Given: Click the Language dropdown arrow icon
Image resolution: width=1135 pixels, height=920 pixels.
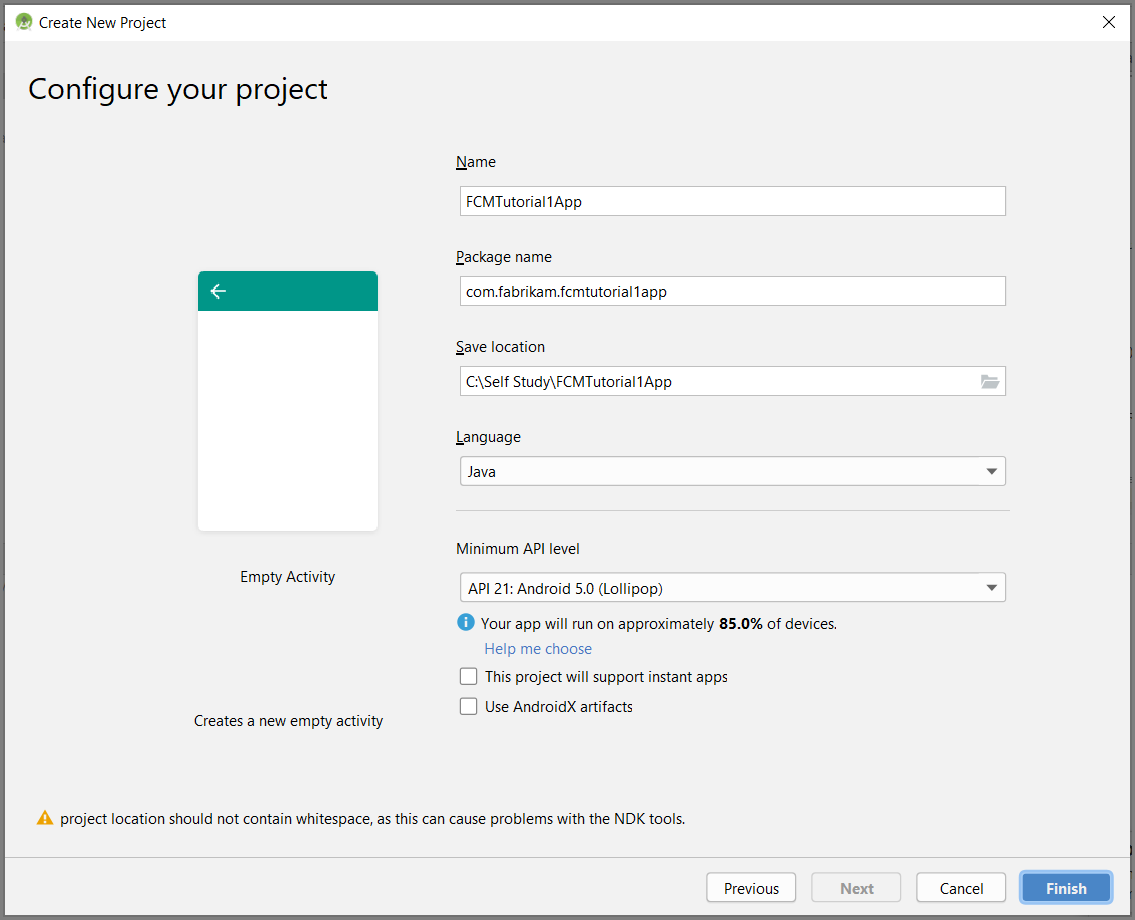Looking at the screenshot, I should coord(991,471).
